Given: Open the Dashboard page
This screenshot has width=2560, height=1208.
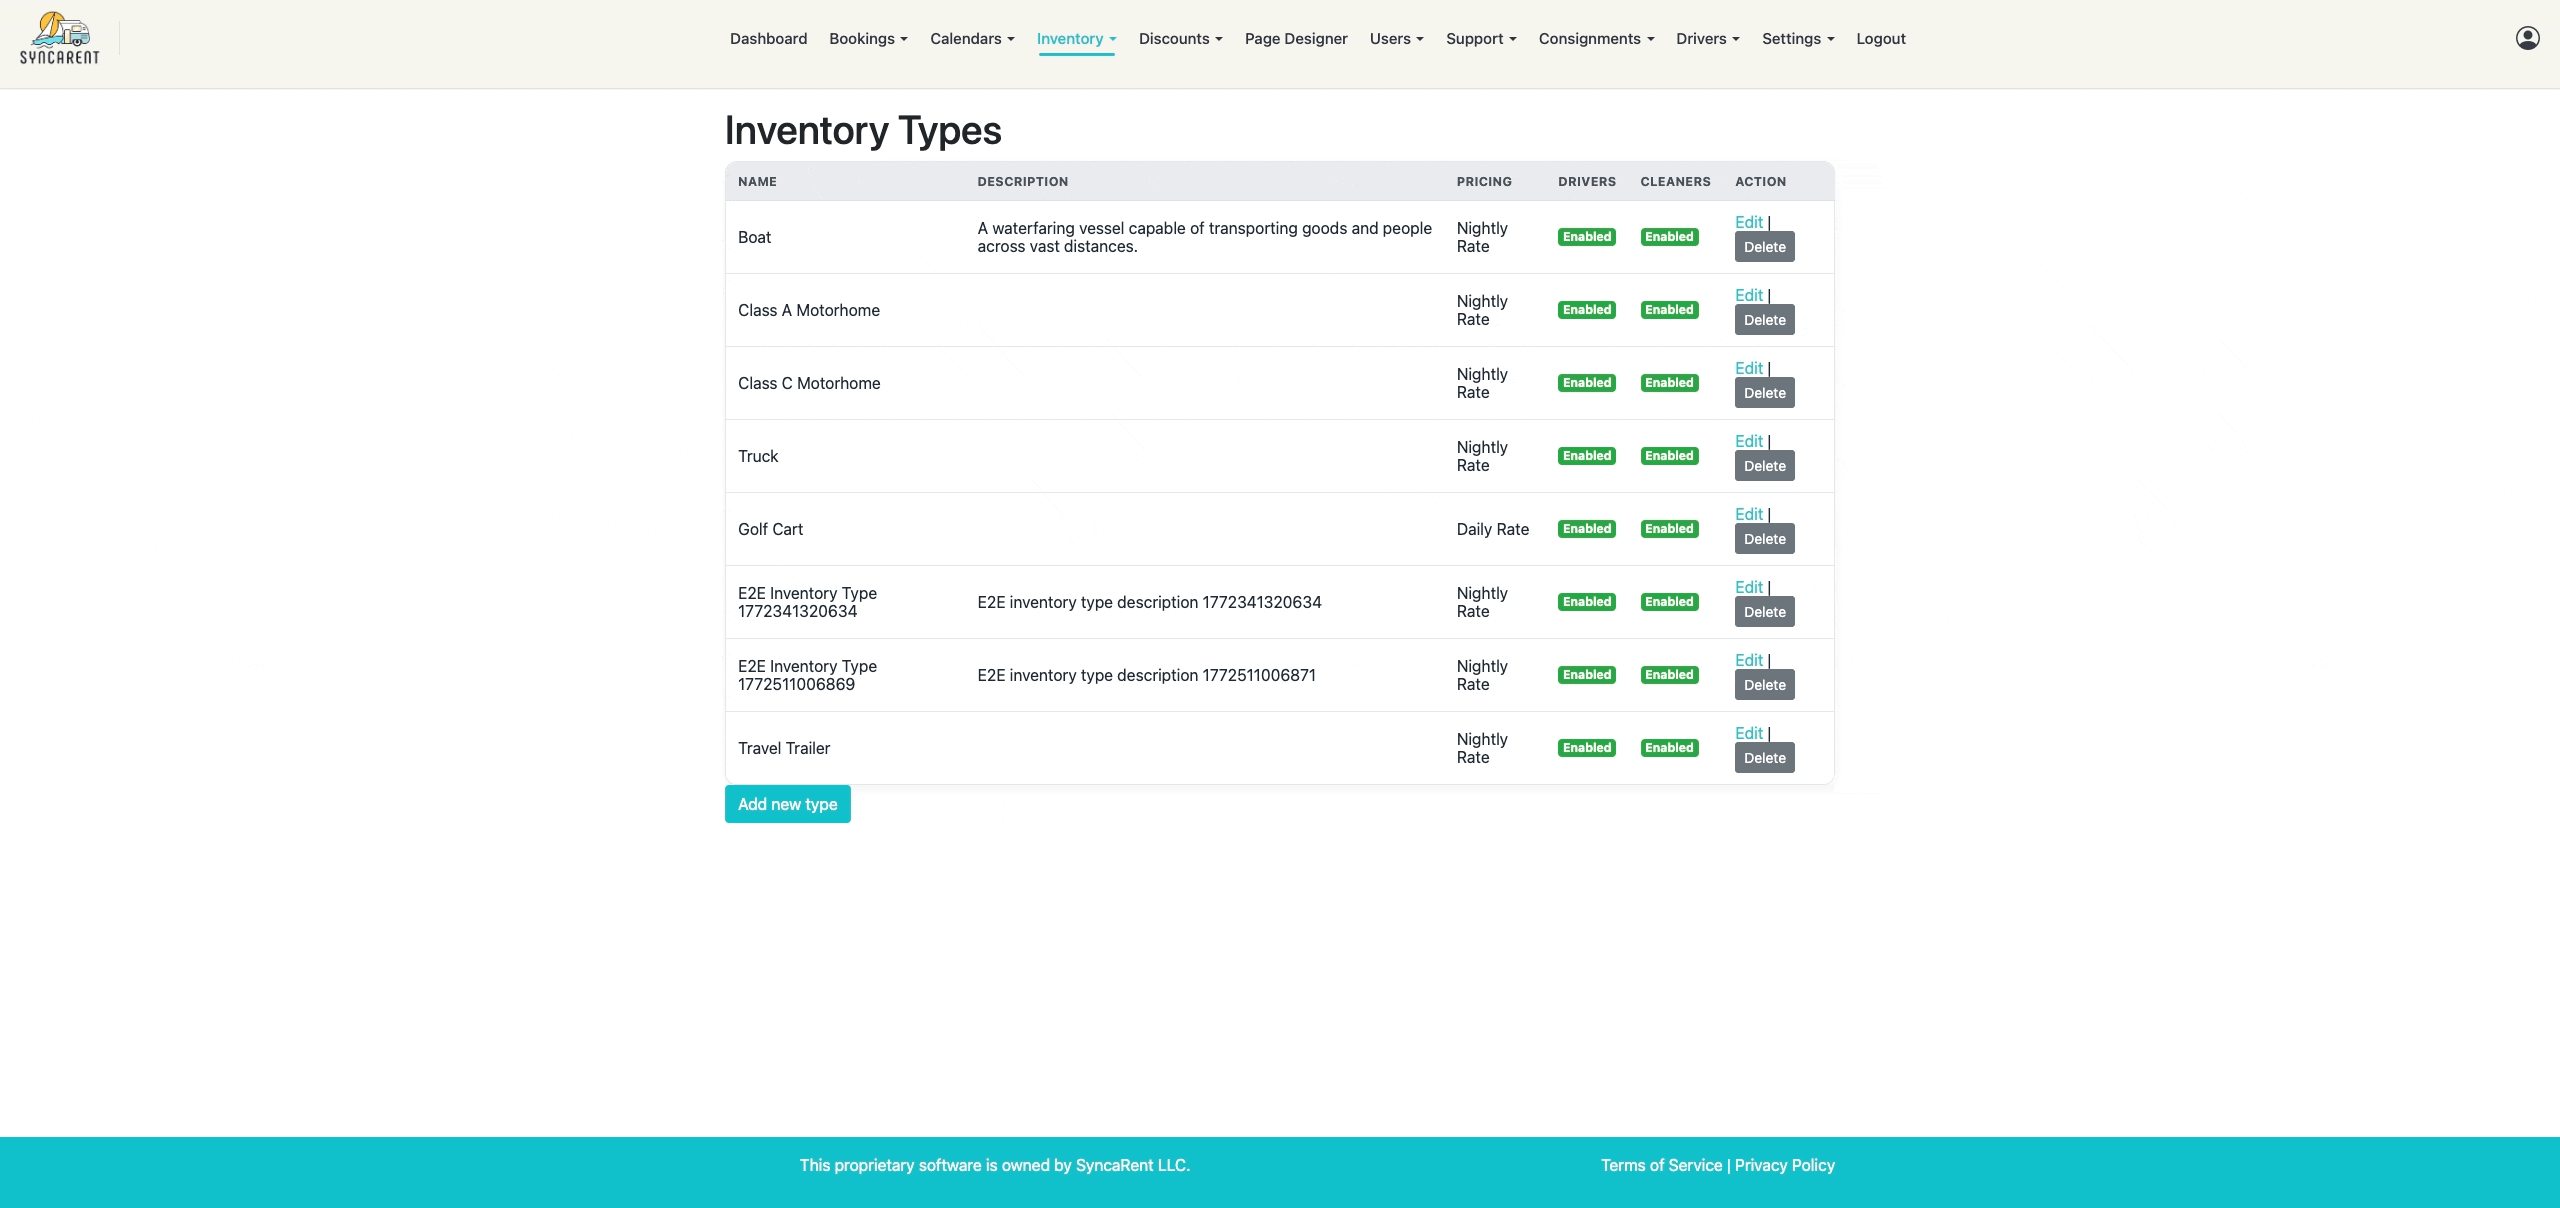Looking at the screenshot, I should [x=768, y=39].
